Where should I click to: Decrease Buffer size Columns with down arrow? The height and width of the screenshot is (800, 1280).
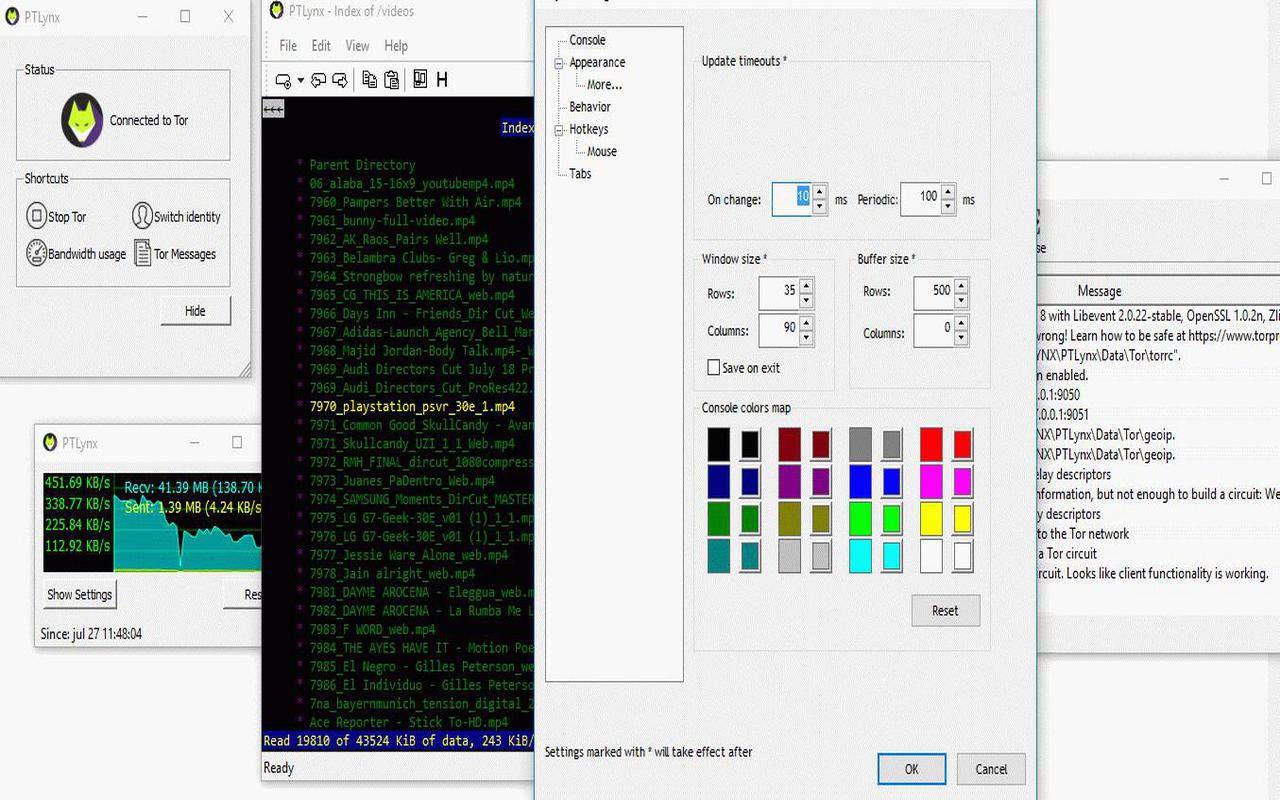point(961,337)
